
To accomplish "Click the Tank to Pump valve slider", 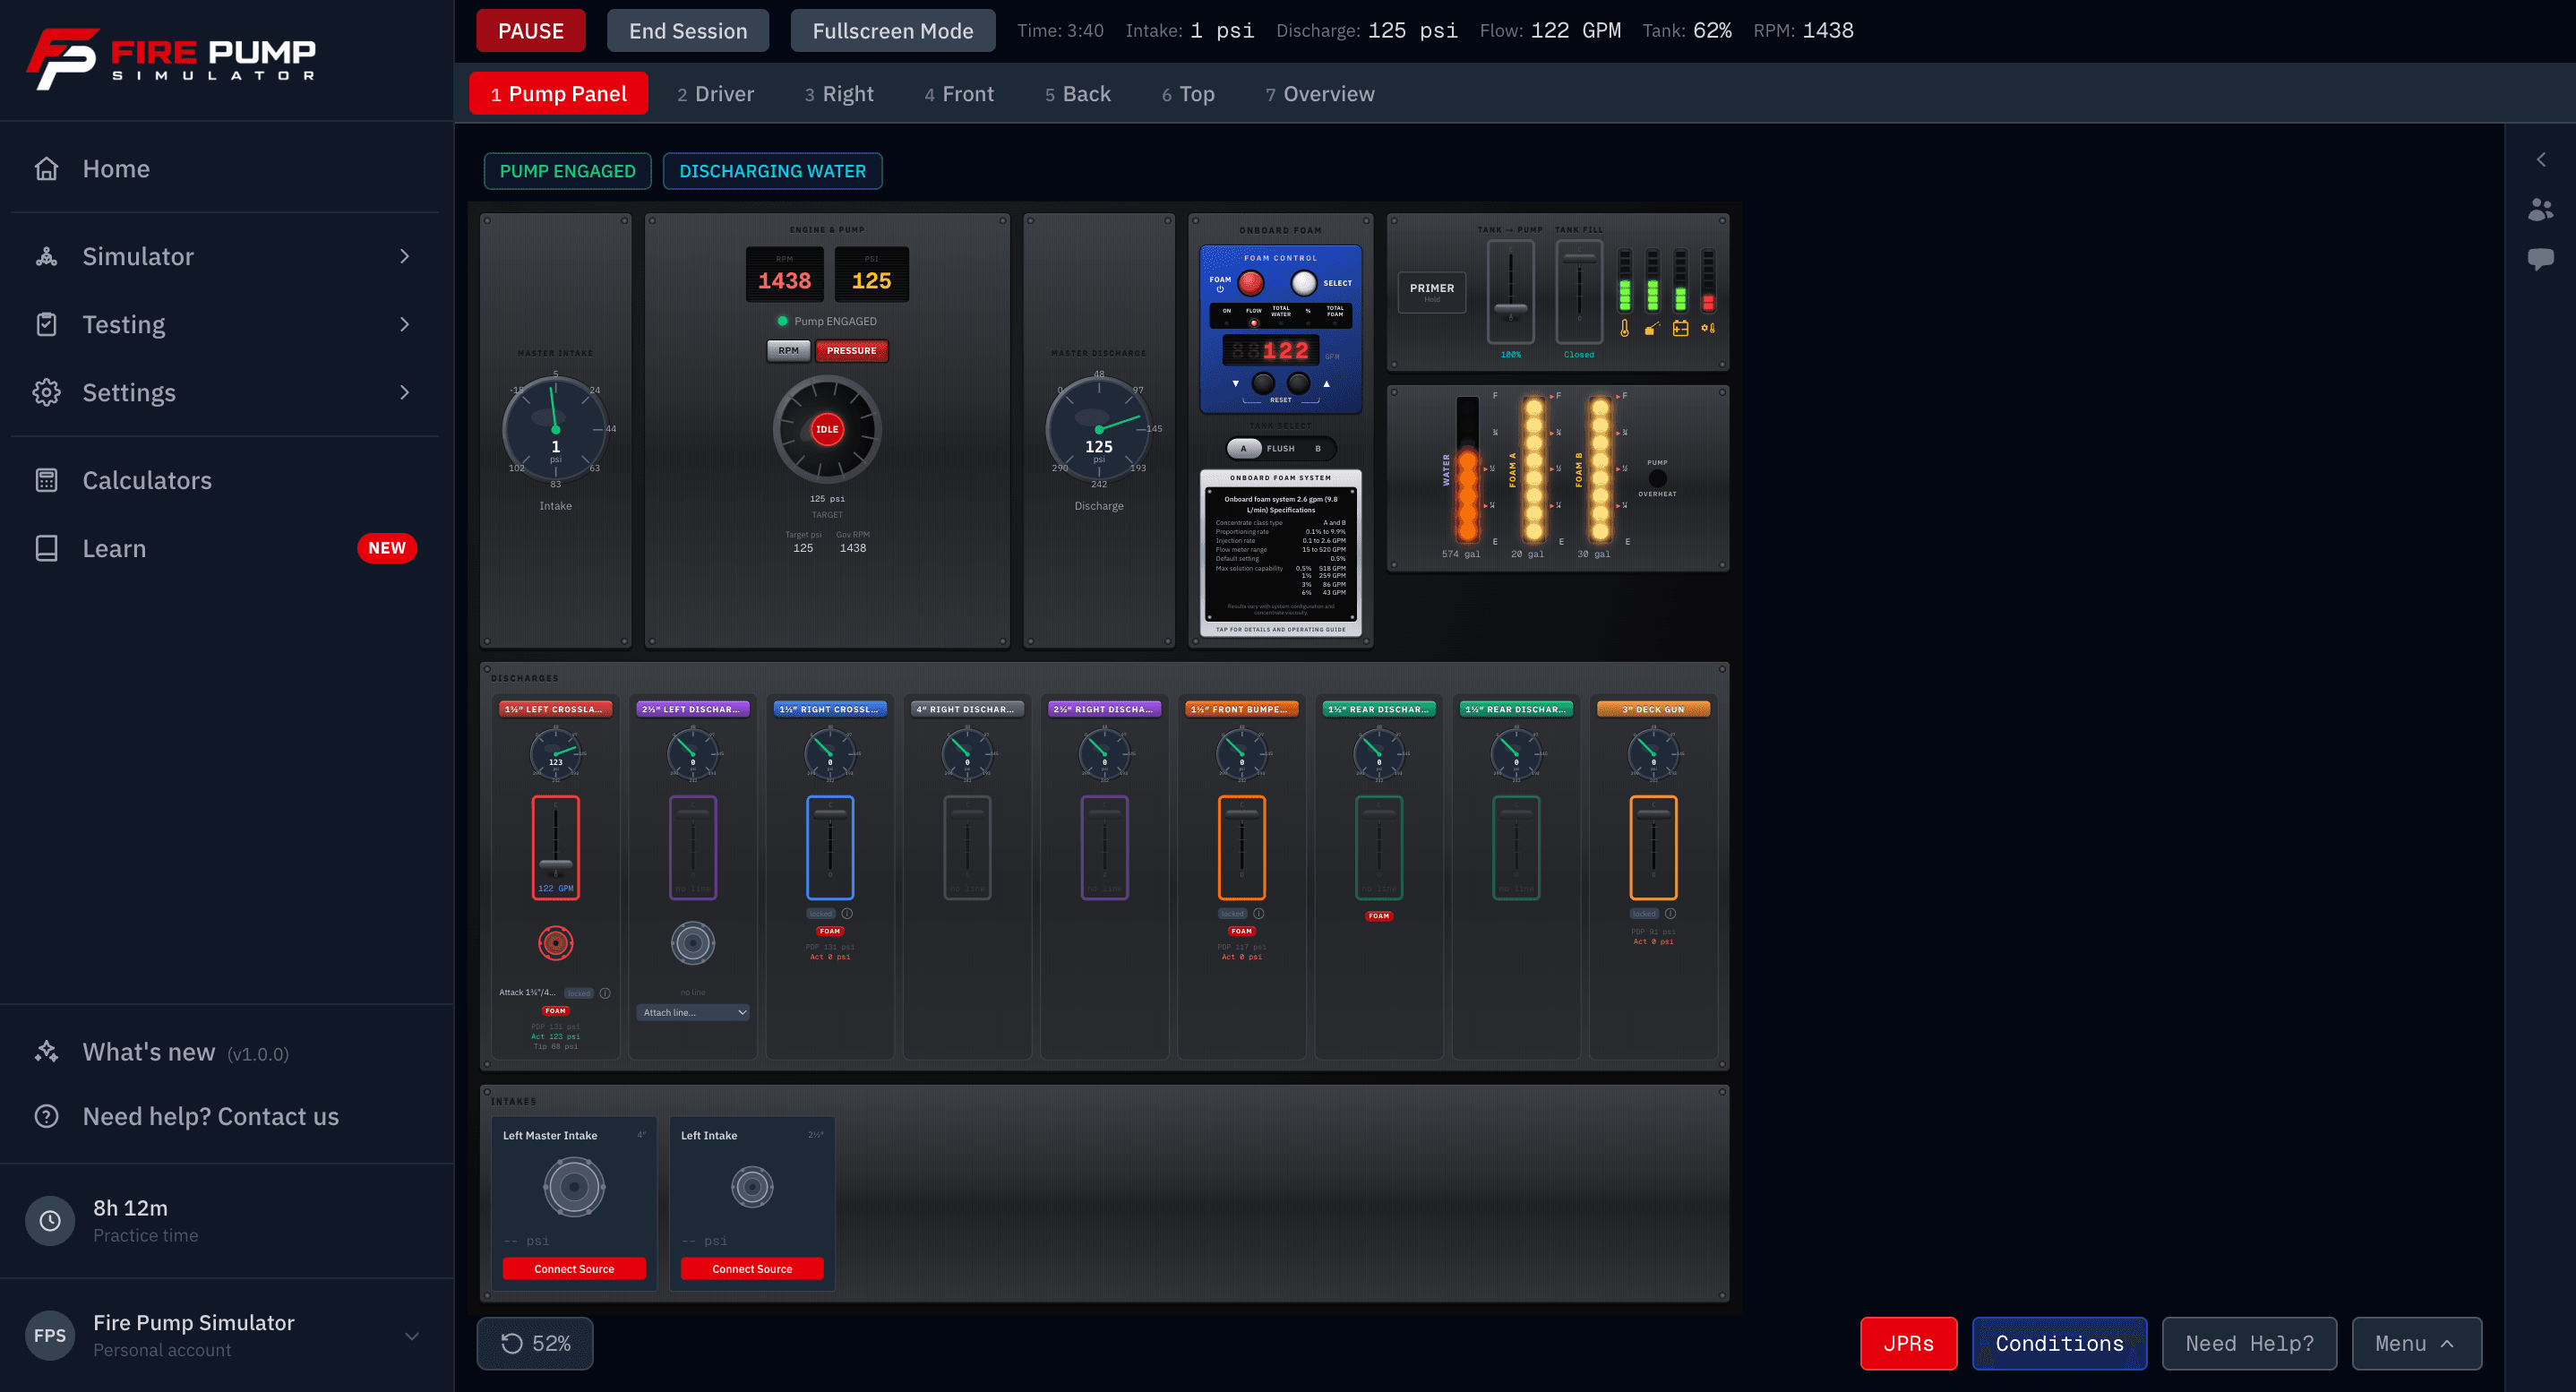I will click(1510, 292).
